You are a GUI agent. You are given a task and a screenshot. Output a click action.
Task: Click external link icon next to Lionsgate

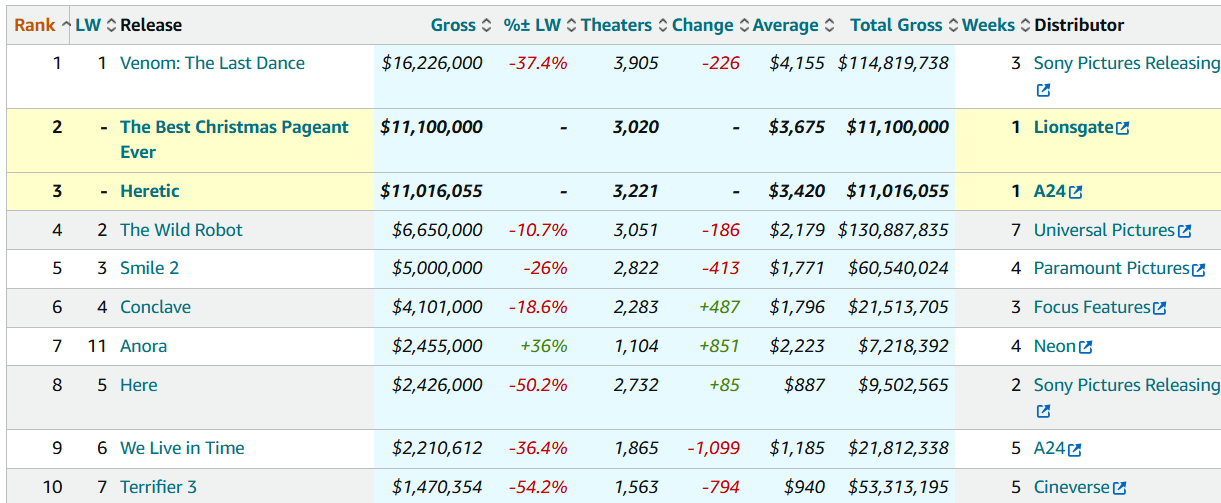coord(1123,128)
